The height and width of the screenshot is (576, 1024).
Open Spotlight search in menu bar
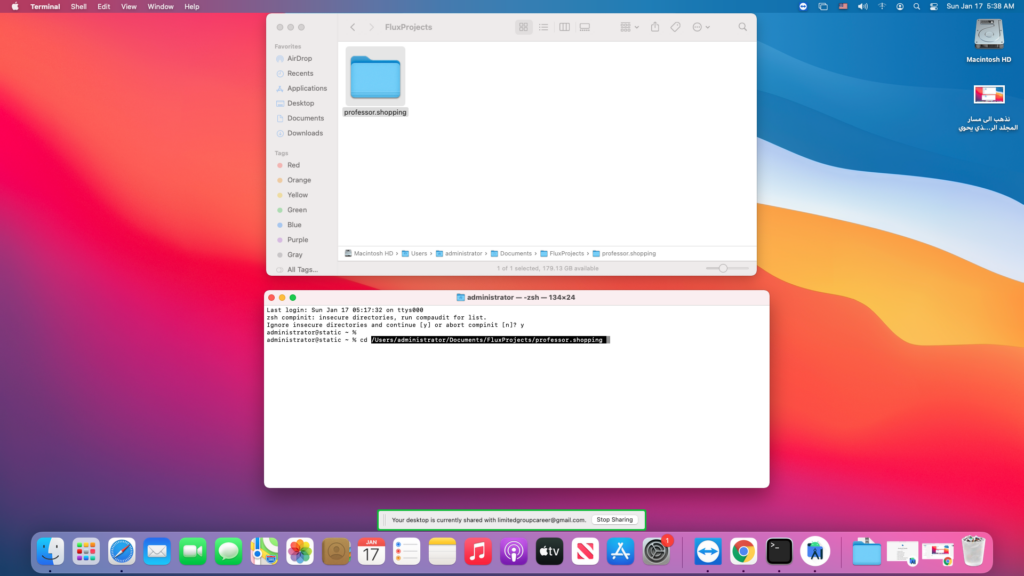[x=917, y=7]
